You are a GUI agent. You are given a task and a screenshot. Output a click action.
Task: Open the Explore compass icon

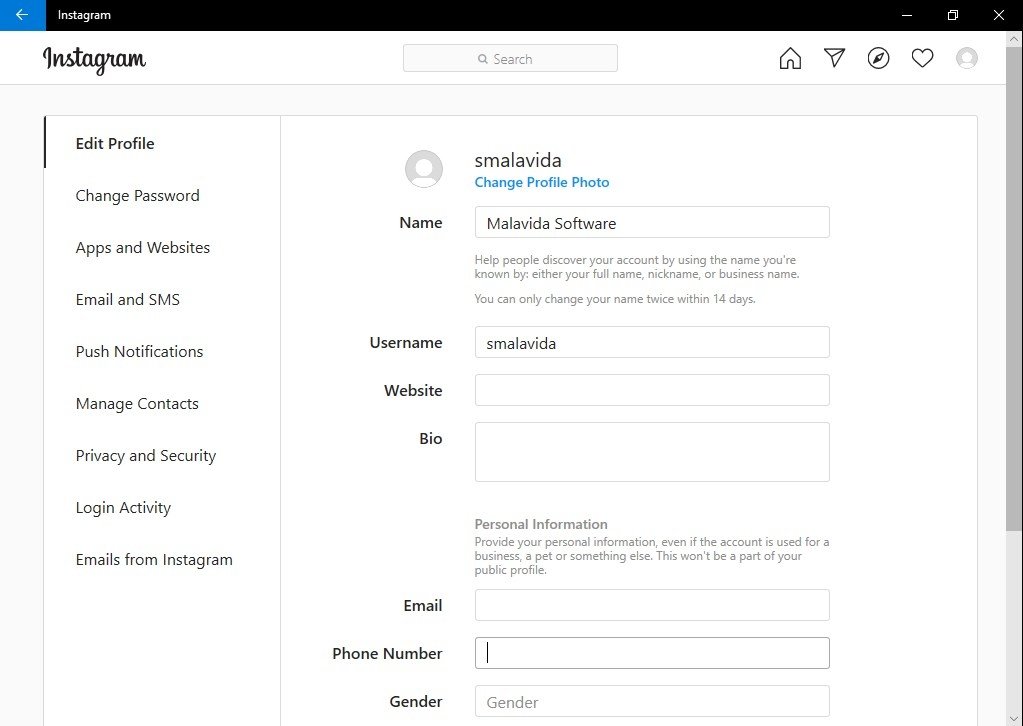(878, 58)
